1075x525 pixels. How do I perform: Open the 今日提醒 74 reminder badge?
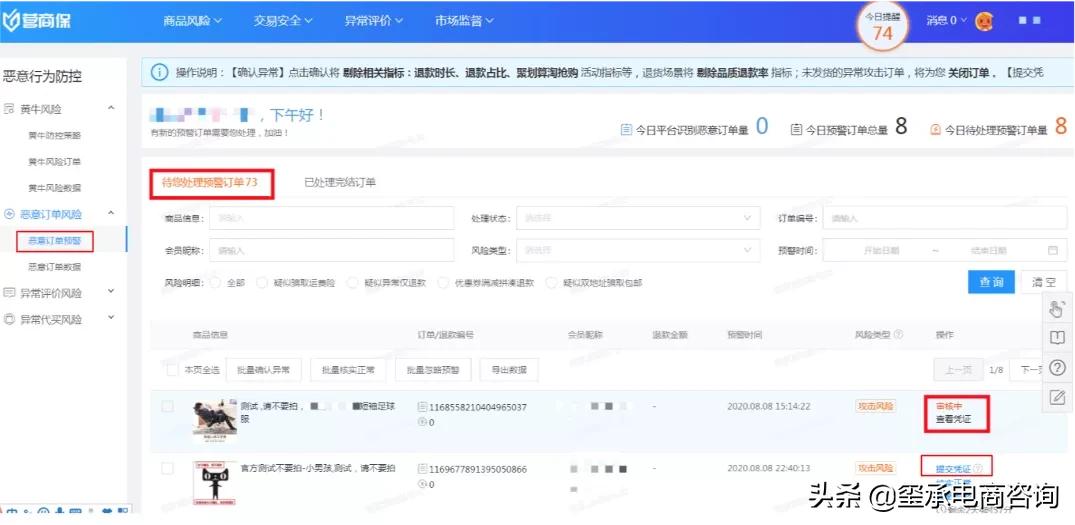(882, 27)
